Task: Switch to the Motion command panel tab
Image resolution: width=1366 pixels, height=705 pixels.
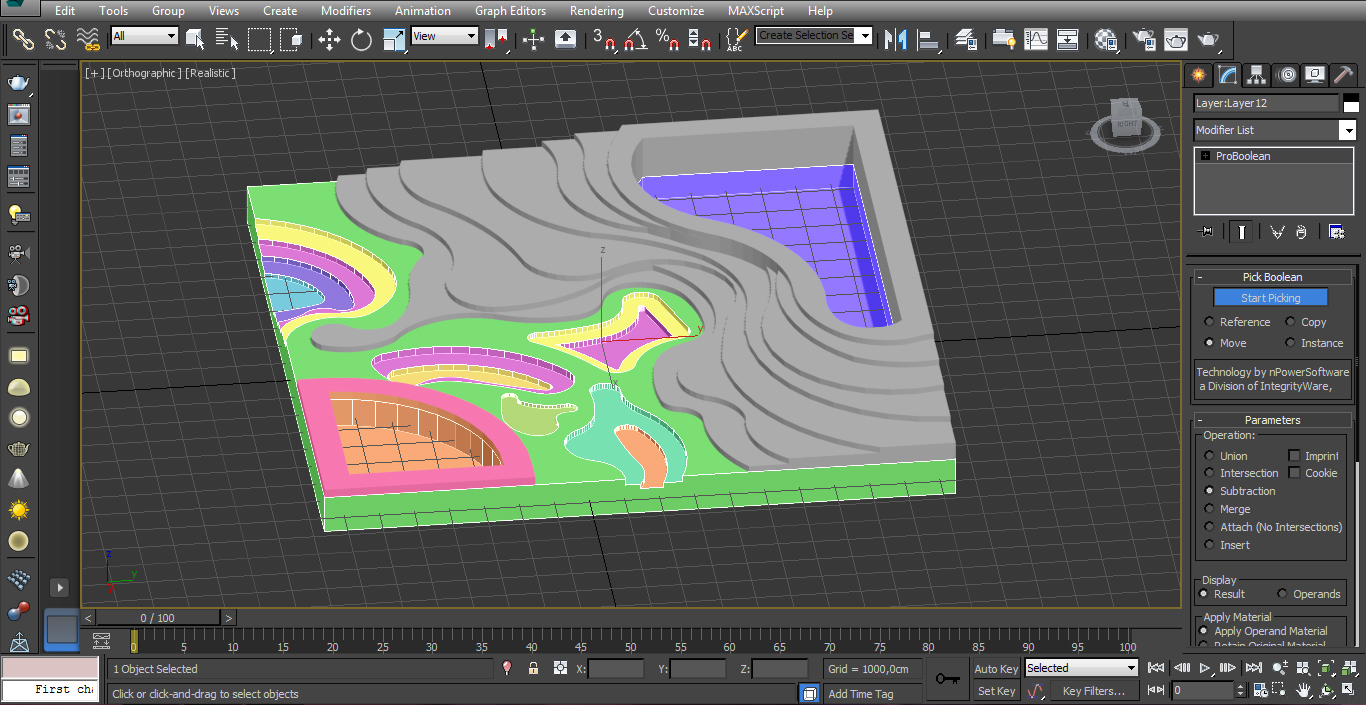Action: click(1286, 75)
